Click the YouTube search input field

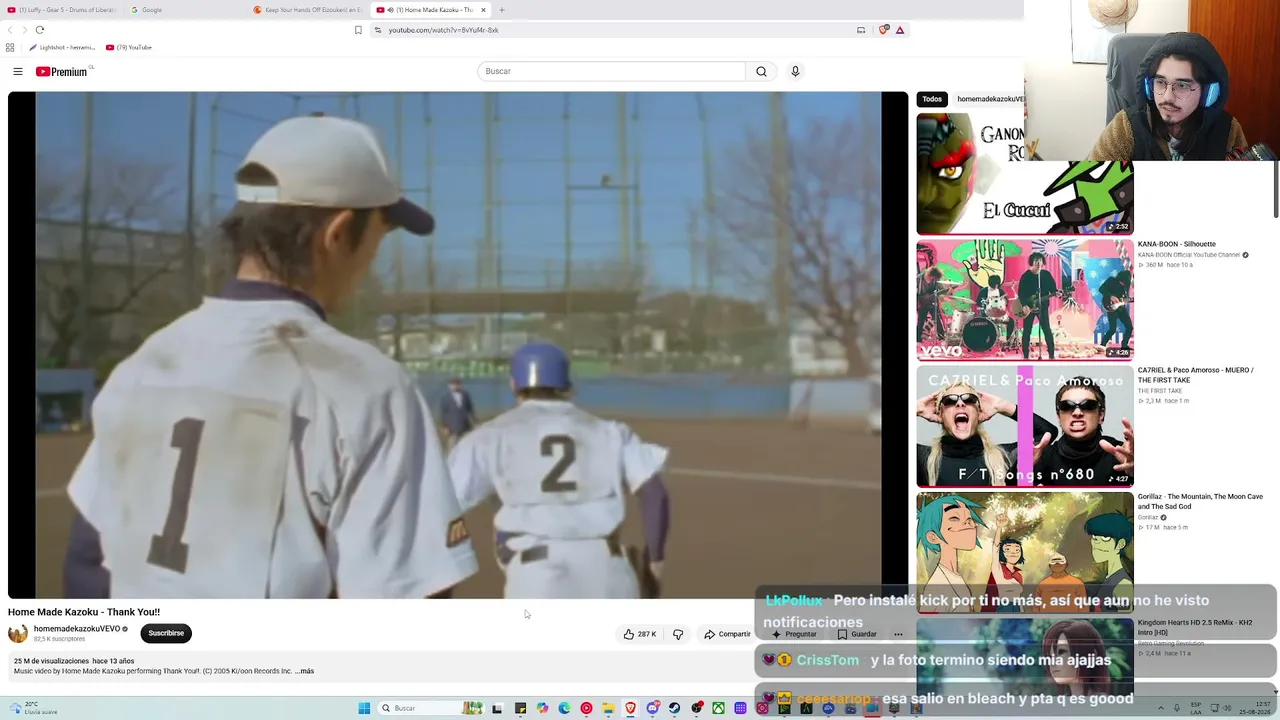pos(611,71)
